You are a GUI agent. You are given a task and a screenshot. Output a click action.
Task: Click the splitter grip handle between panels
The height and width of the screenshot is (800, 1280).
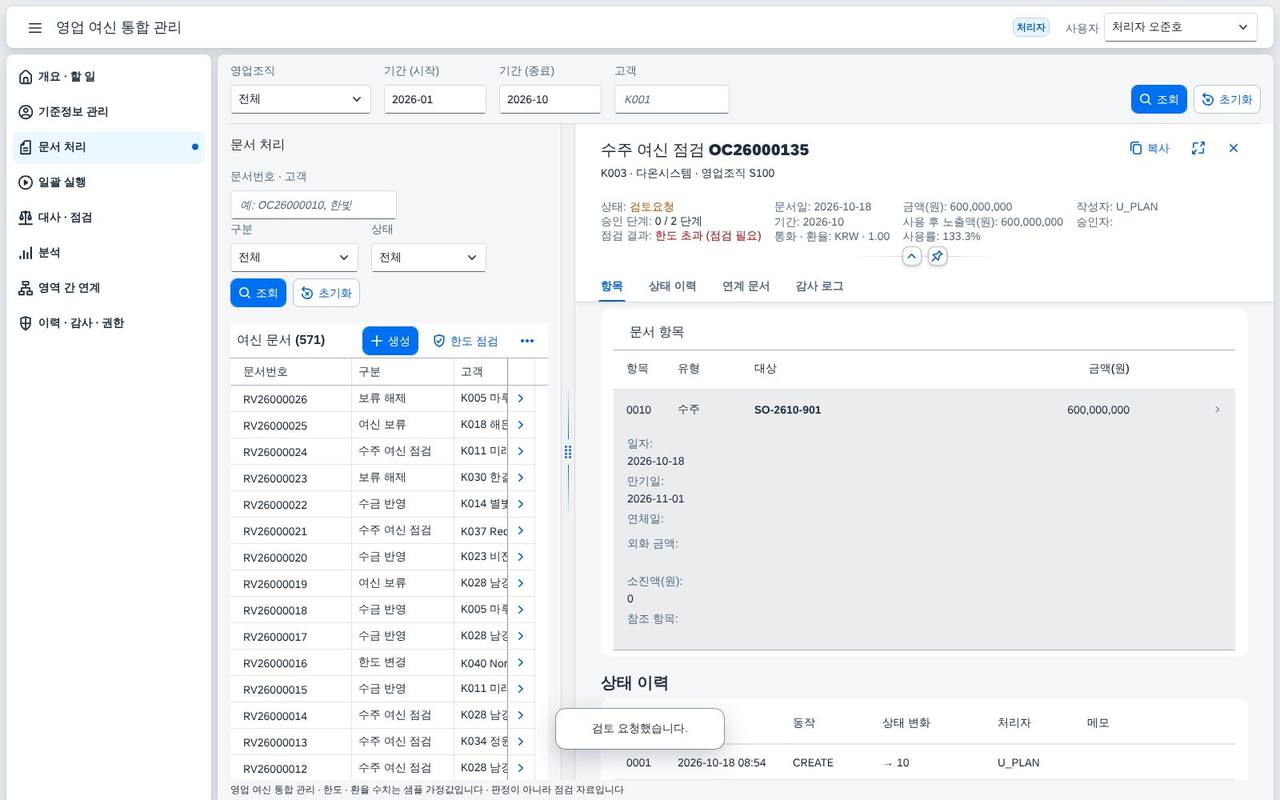(568, 452)
